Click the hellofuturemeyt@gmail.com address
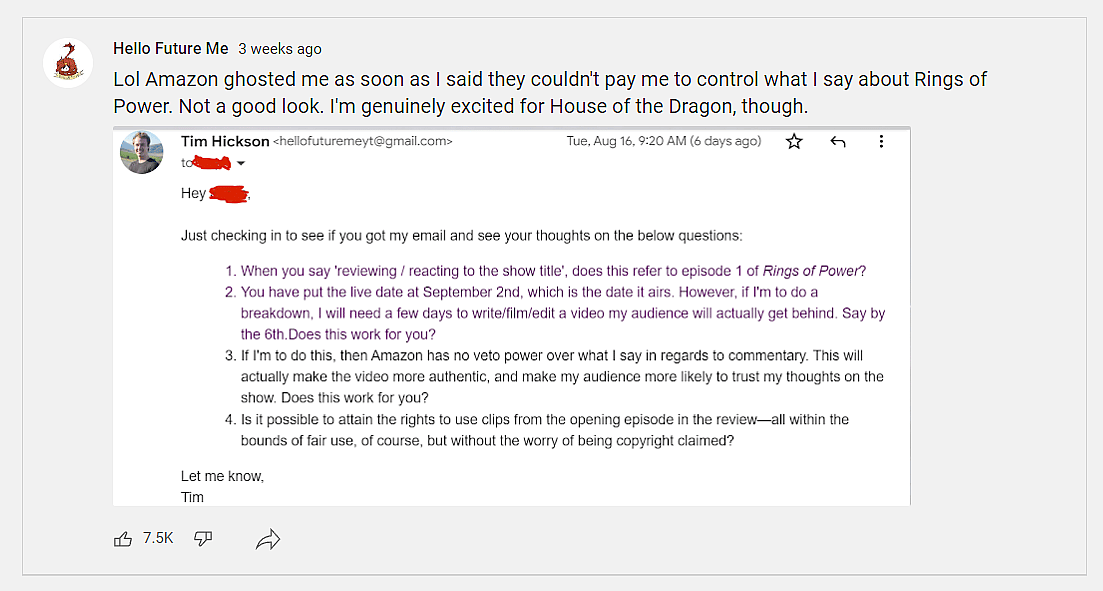This screenshot has width=1103, height=591. 362,142
